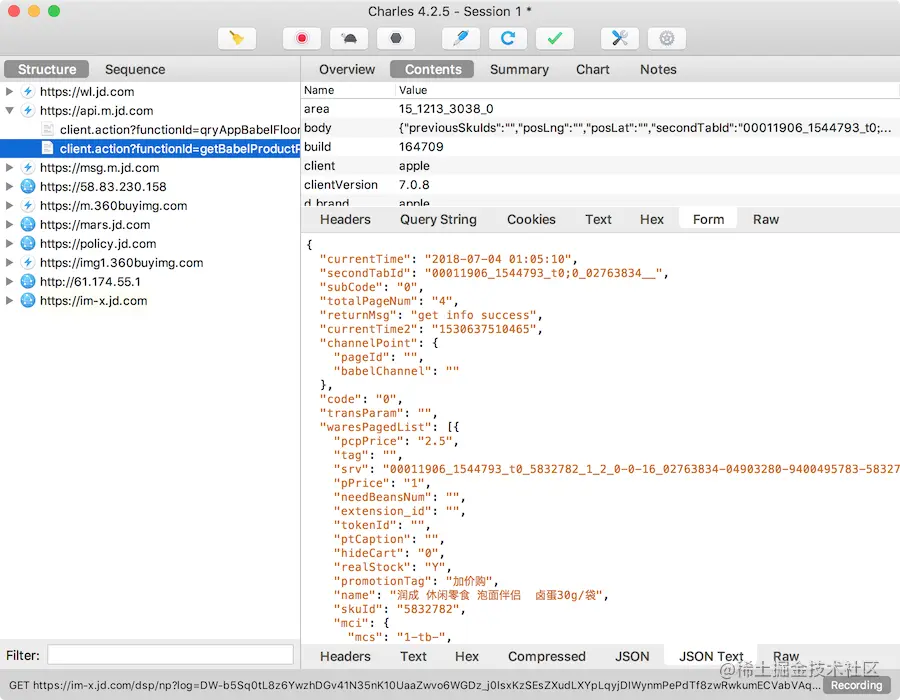
Task: Repeat the request with the refresh icon
Action: [x=507, y=38]
